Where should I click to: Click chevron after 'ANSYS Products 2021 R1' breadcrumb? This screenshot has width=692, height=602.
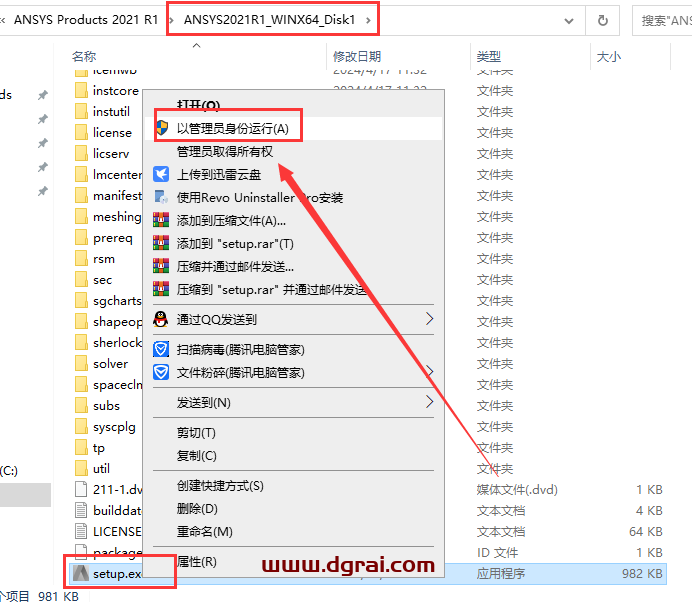(x=171, y=20)
